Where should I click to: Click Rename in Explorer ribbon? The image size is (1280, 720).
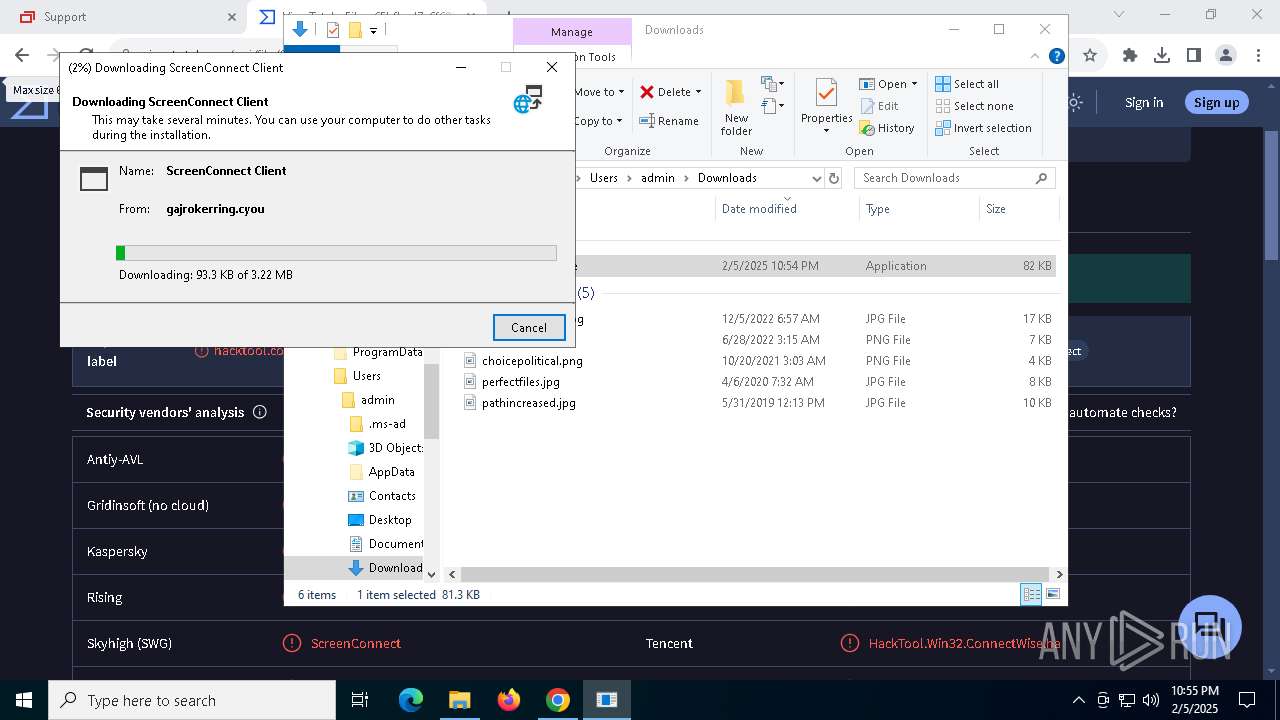click(669, 121)
